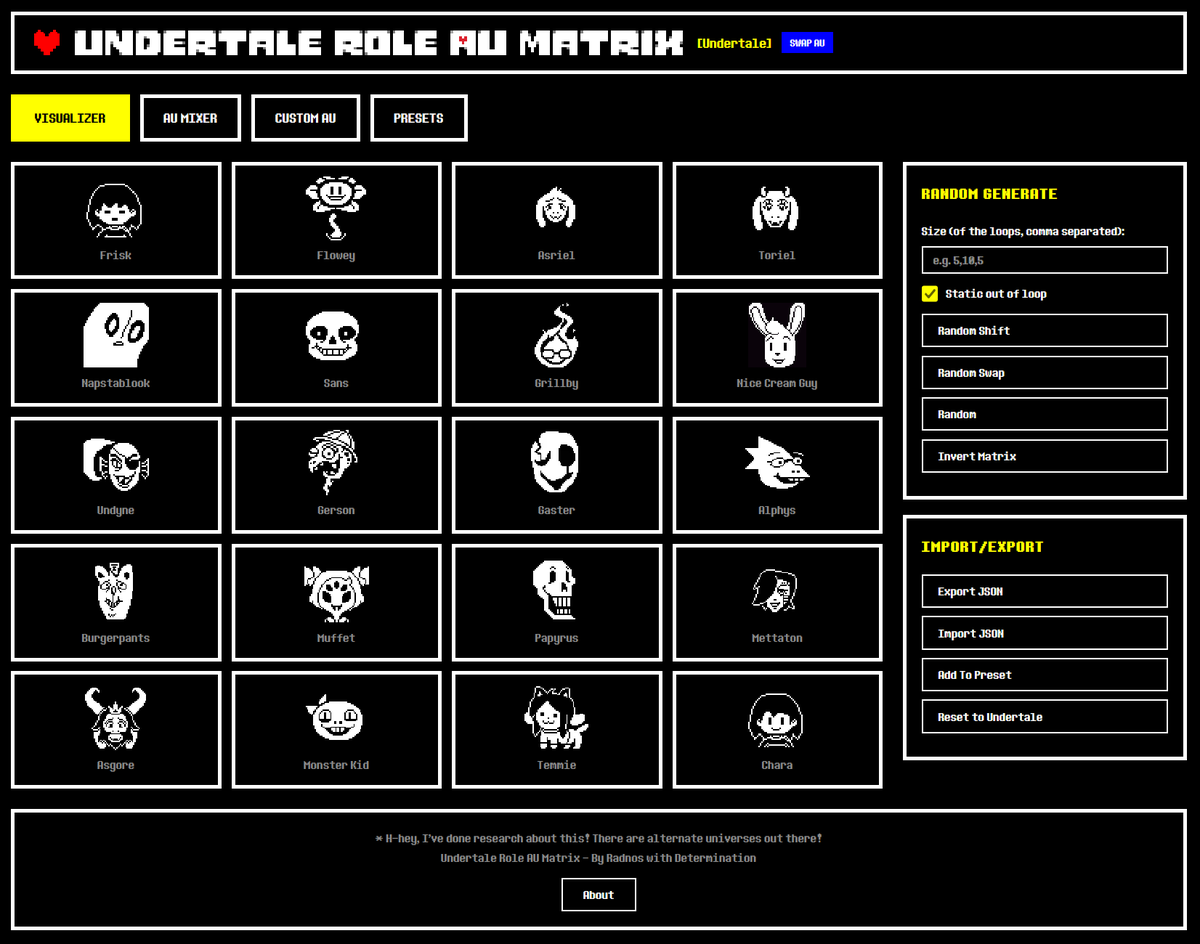The height and width of the screenshot is (944, 1200).
Task: Select the Nice Cream Guy icon
Action: pos(777,337)
